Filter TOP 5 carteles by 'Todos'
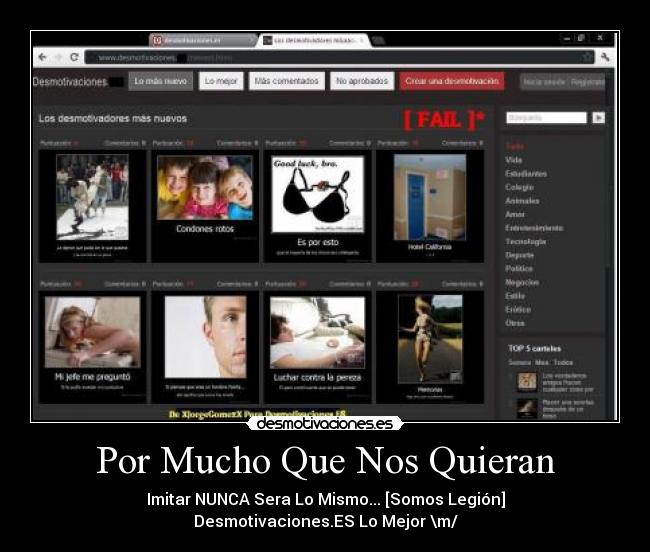 pos(563,363)
